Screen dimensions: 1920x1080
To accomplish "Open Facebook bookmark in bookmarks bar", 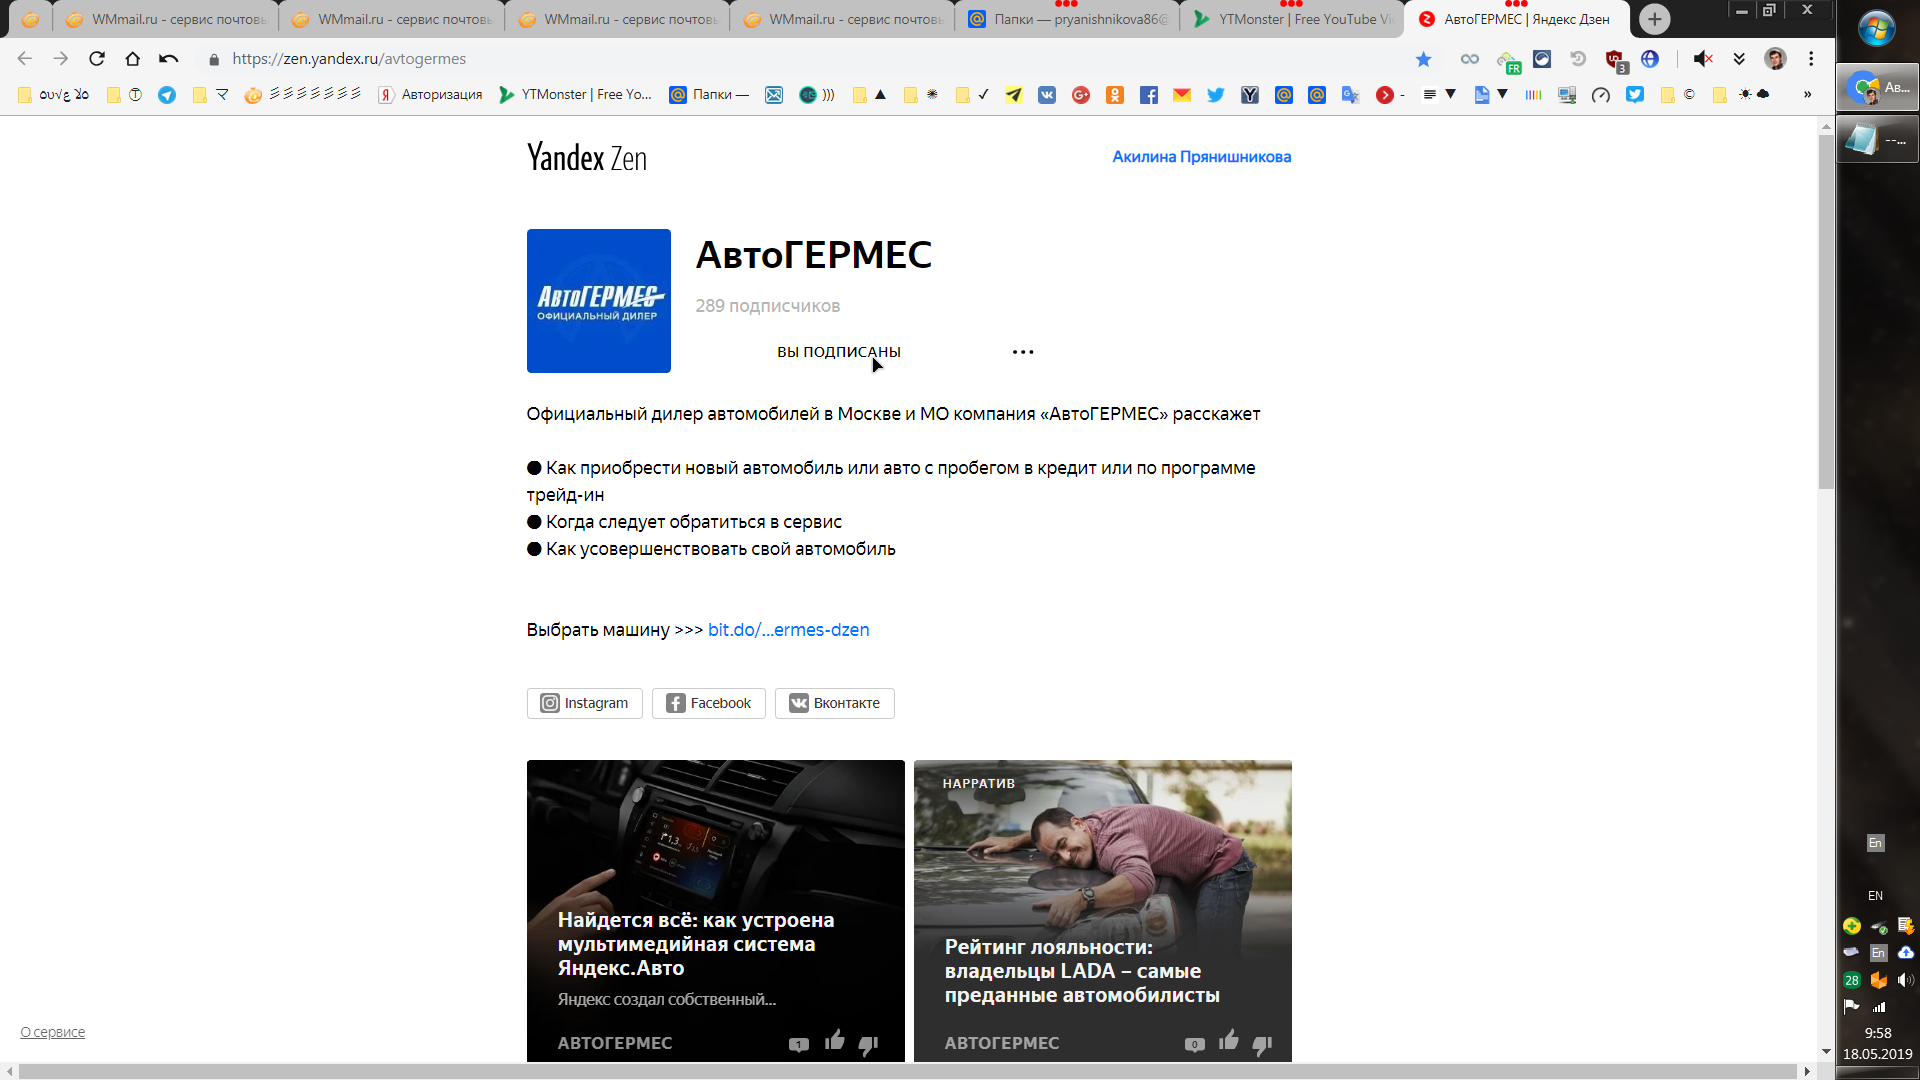I will click(x=1149, y=95).
